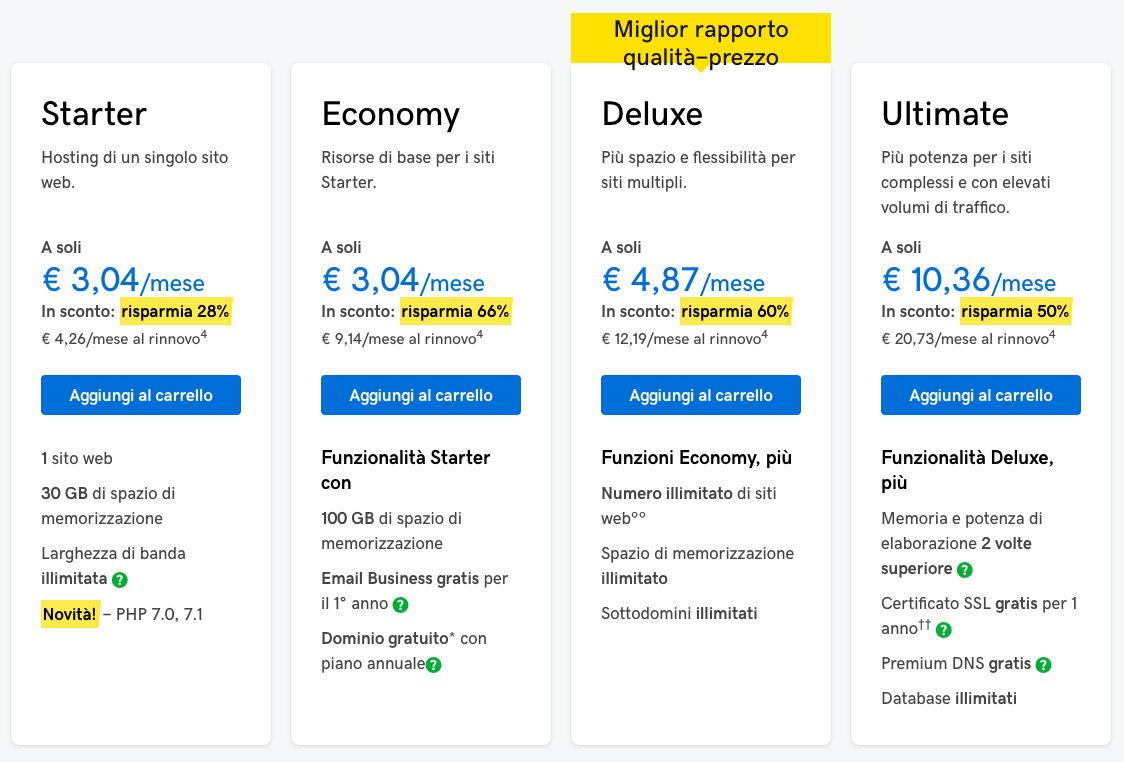The height and width of the screenshot is (762, 1124).
Task: Open help icon for 2 volte superiore
Action: point(965,570)
